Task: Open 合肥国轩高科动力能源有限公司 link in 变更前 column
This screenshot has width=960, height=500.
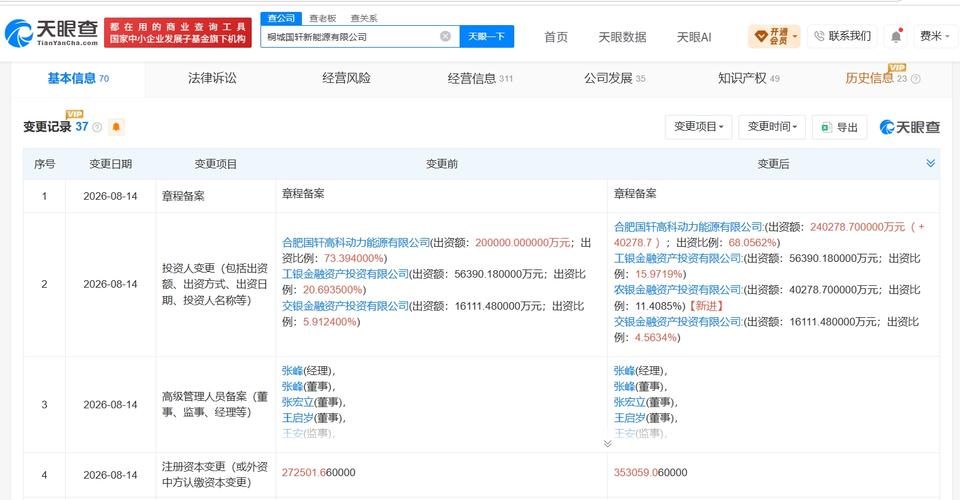Action: click(356, 243)
